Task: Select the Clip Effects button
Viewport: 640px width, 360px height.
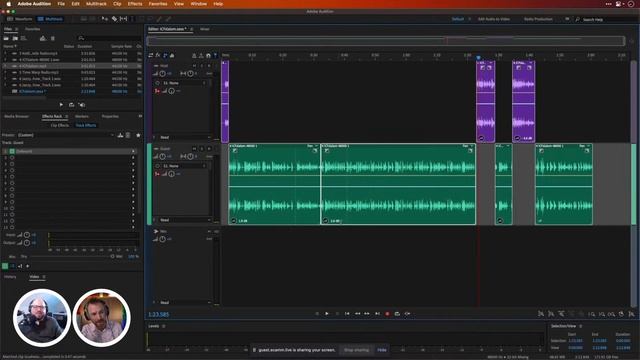Action: tap(60, 125)
